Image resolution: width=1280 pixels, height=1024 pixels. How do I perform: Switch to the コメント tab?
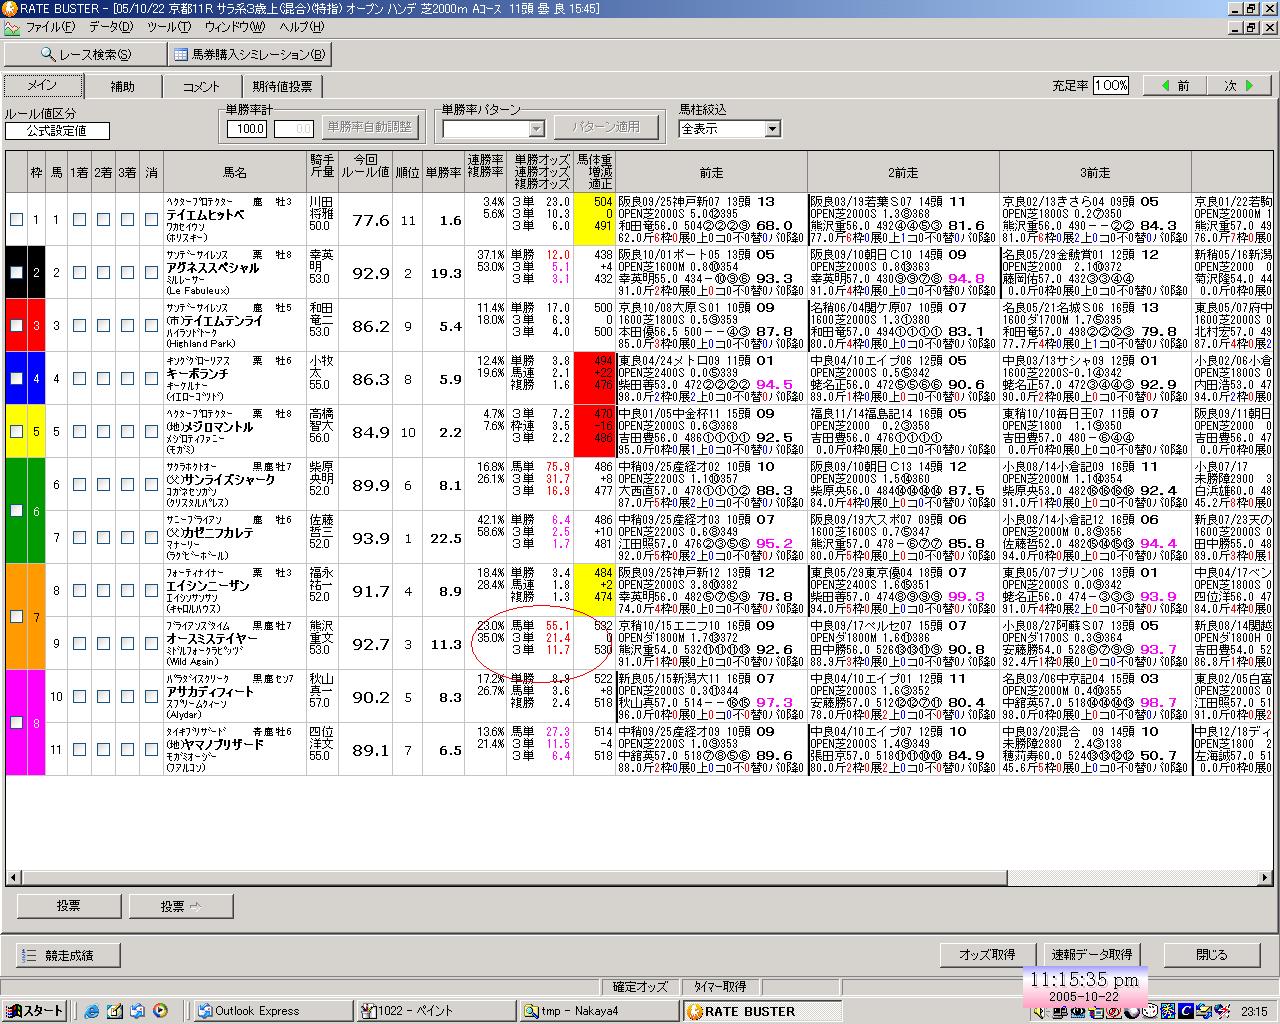pos(201,87)
